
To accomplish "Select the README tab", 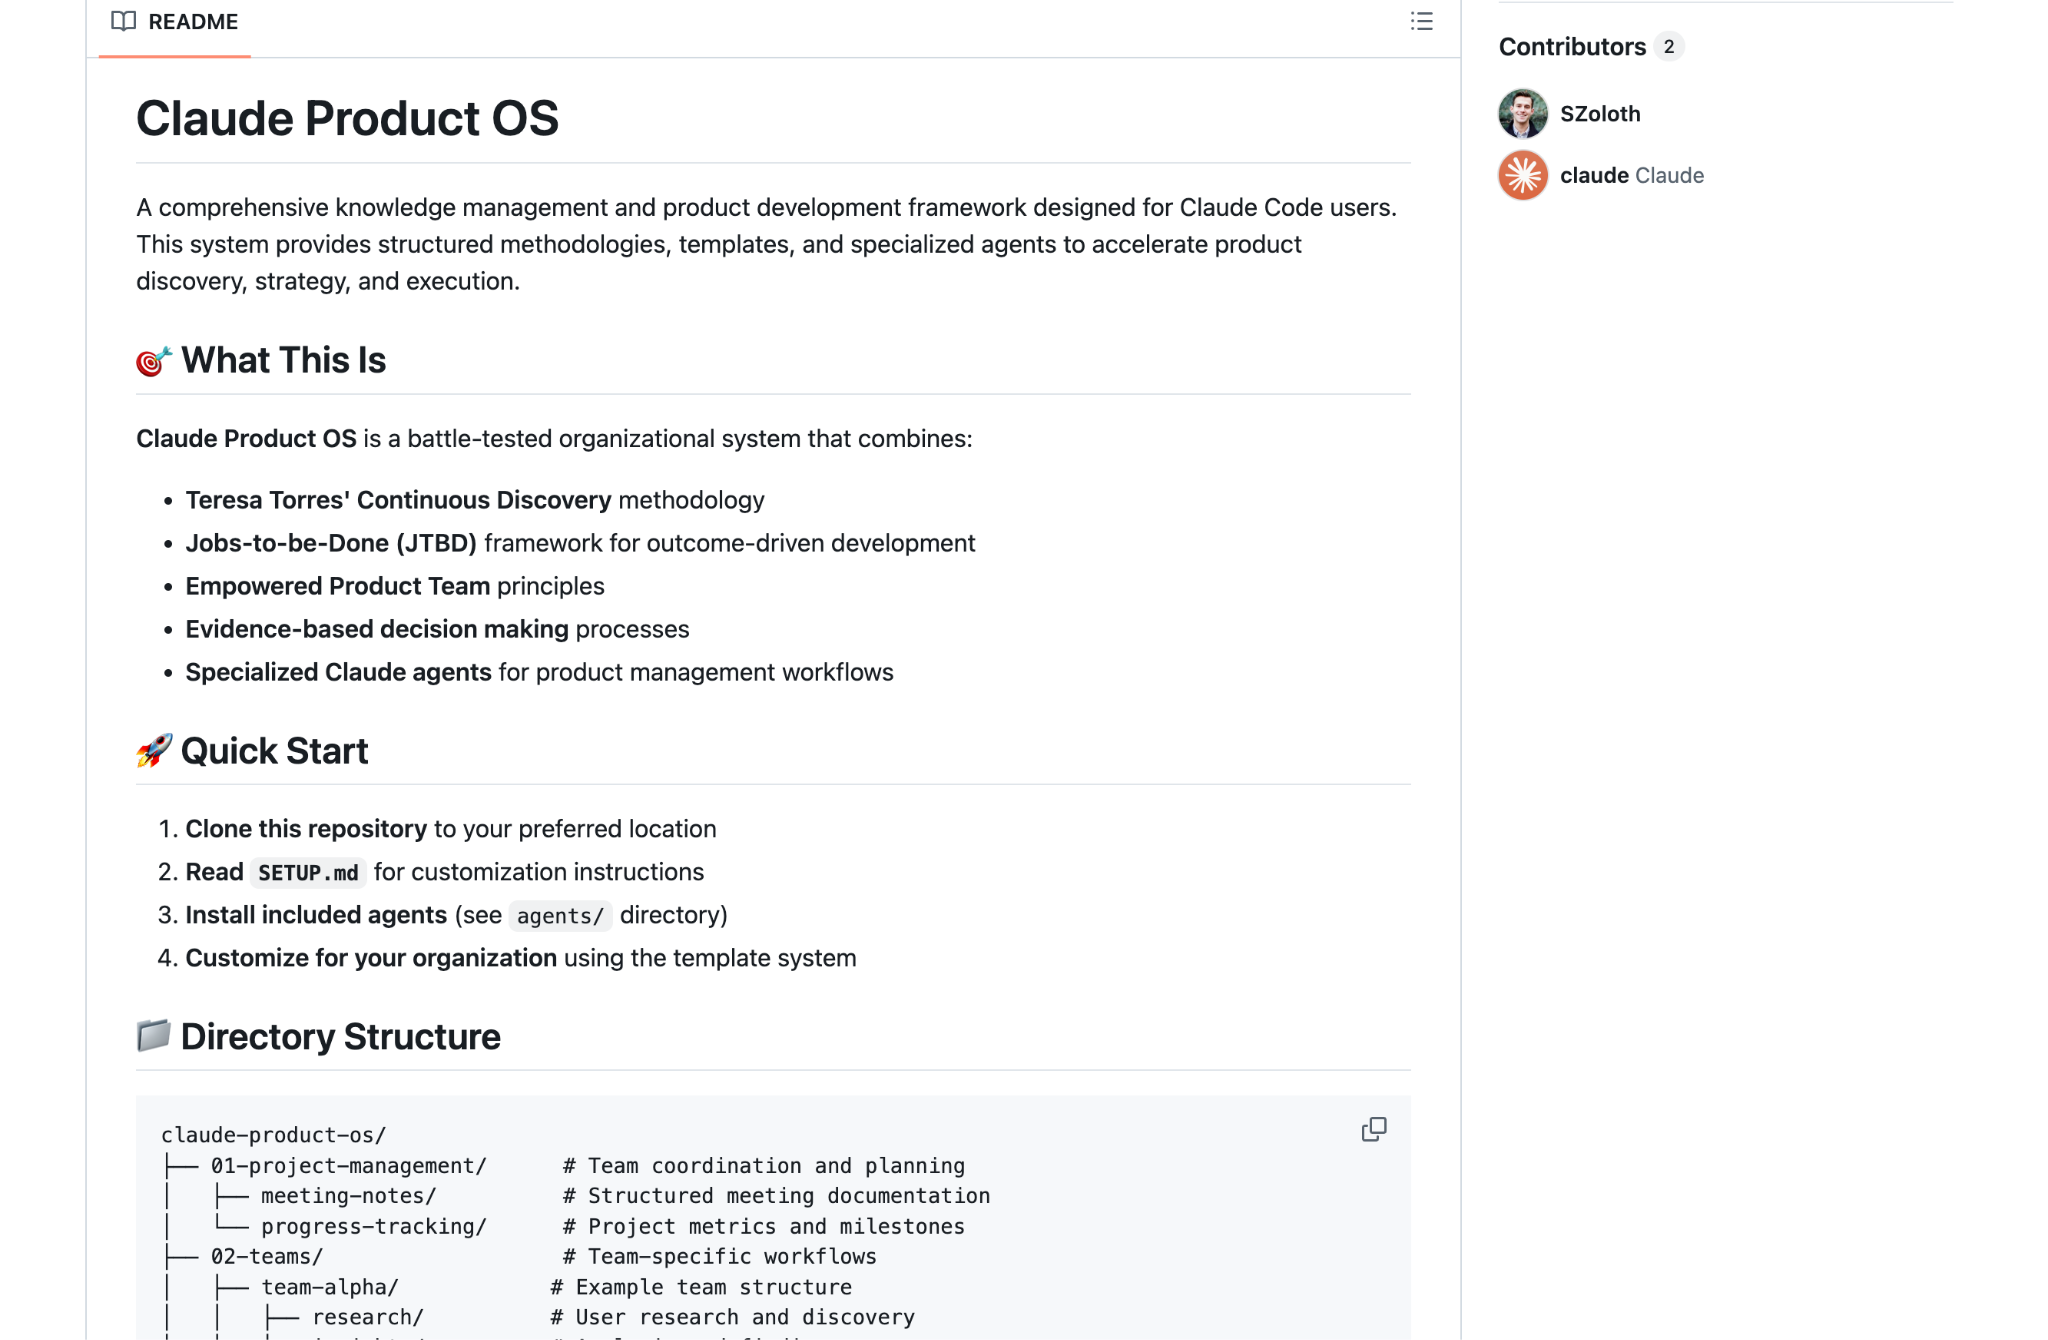I will point(175,22).
